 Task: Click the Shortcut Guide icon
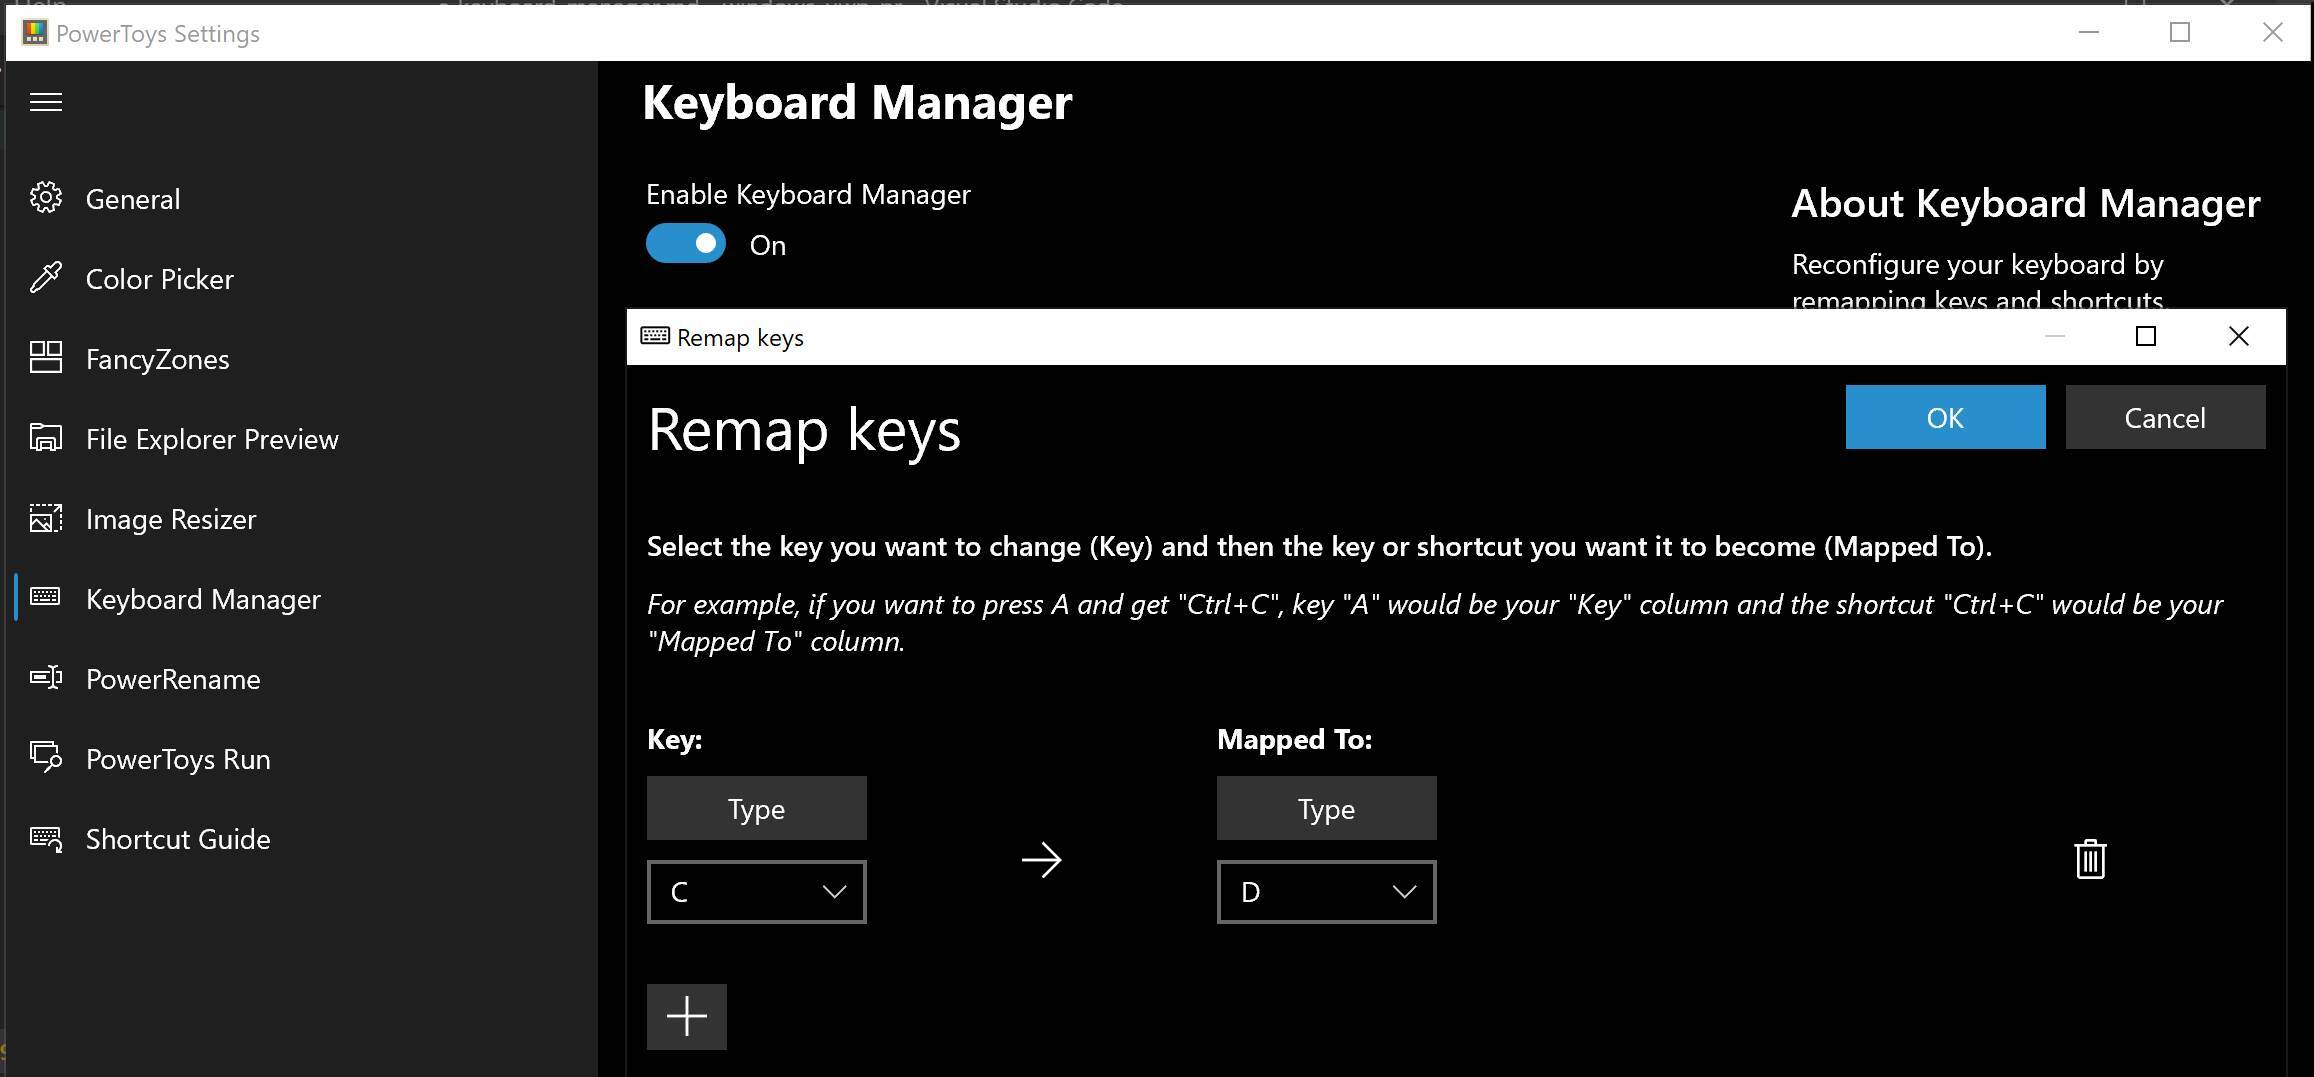[x=46, y=838]
